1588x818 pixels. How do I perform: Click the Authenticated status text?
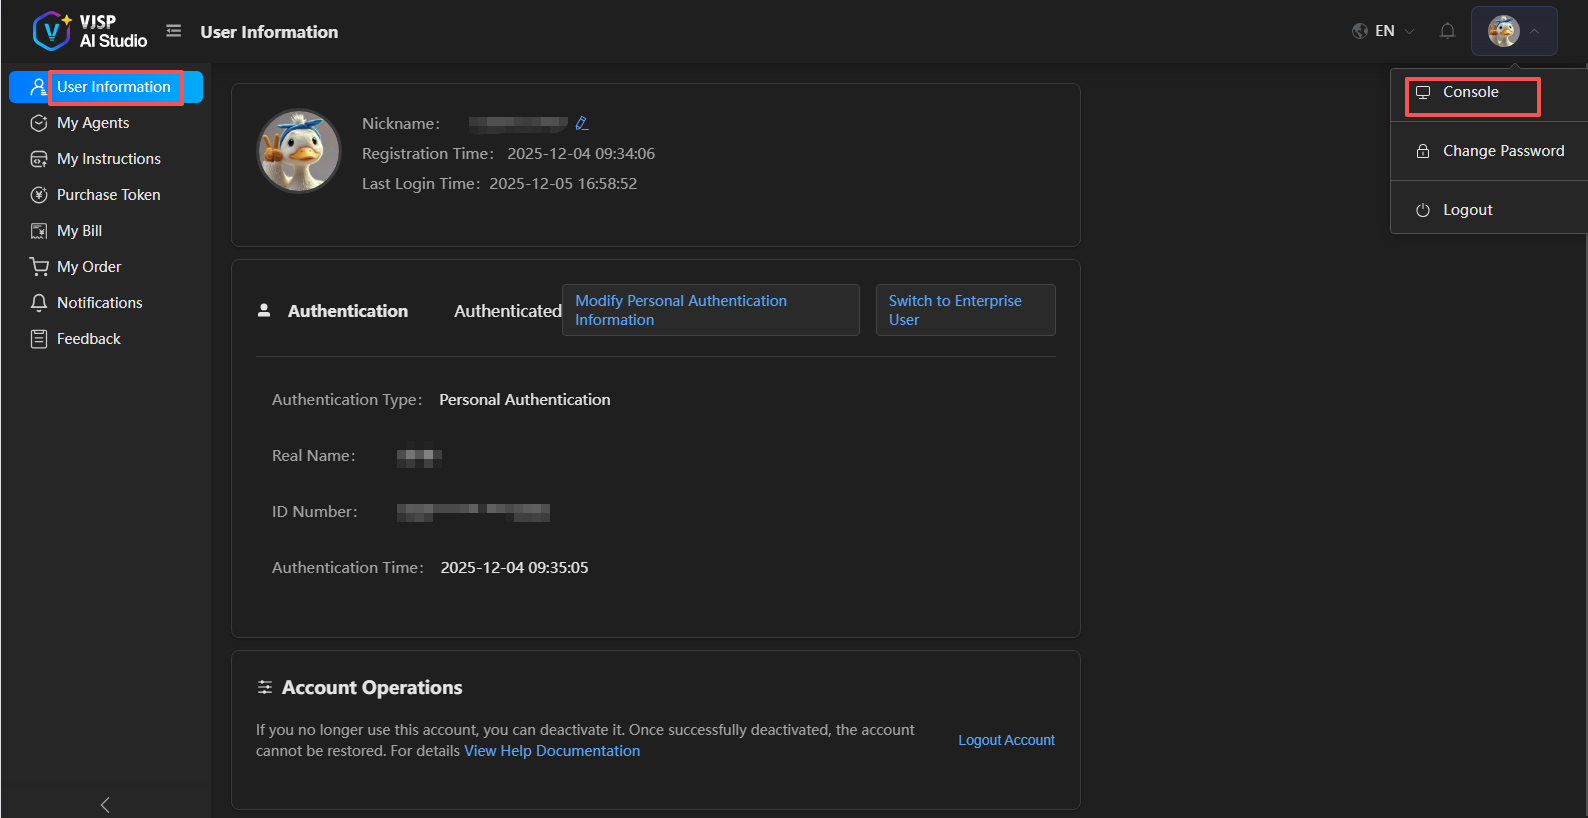point(508,311)
